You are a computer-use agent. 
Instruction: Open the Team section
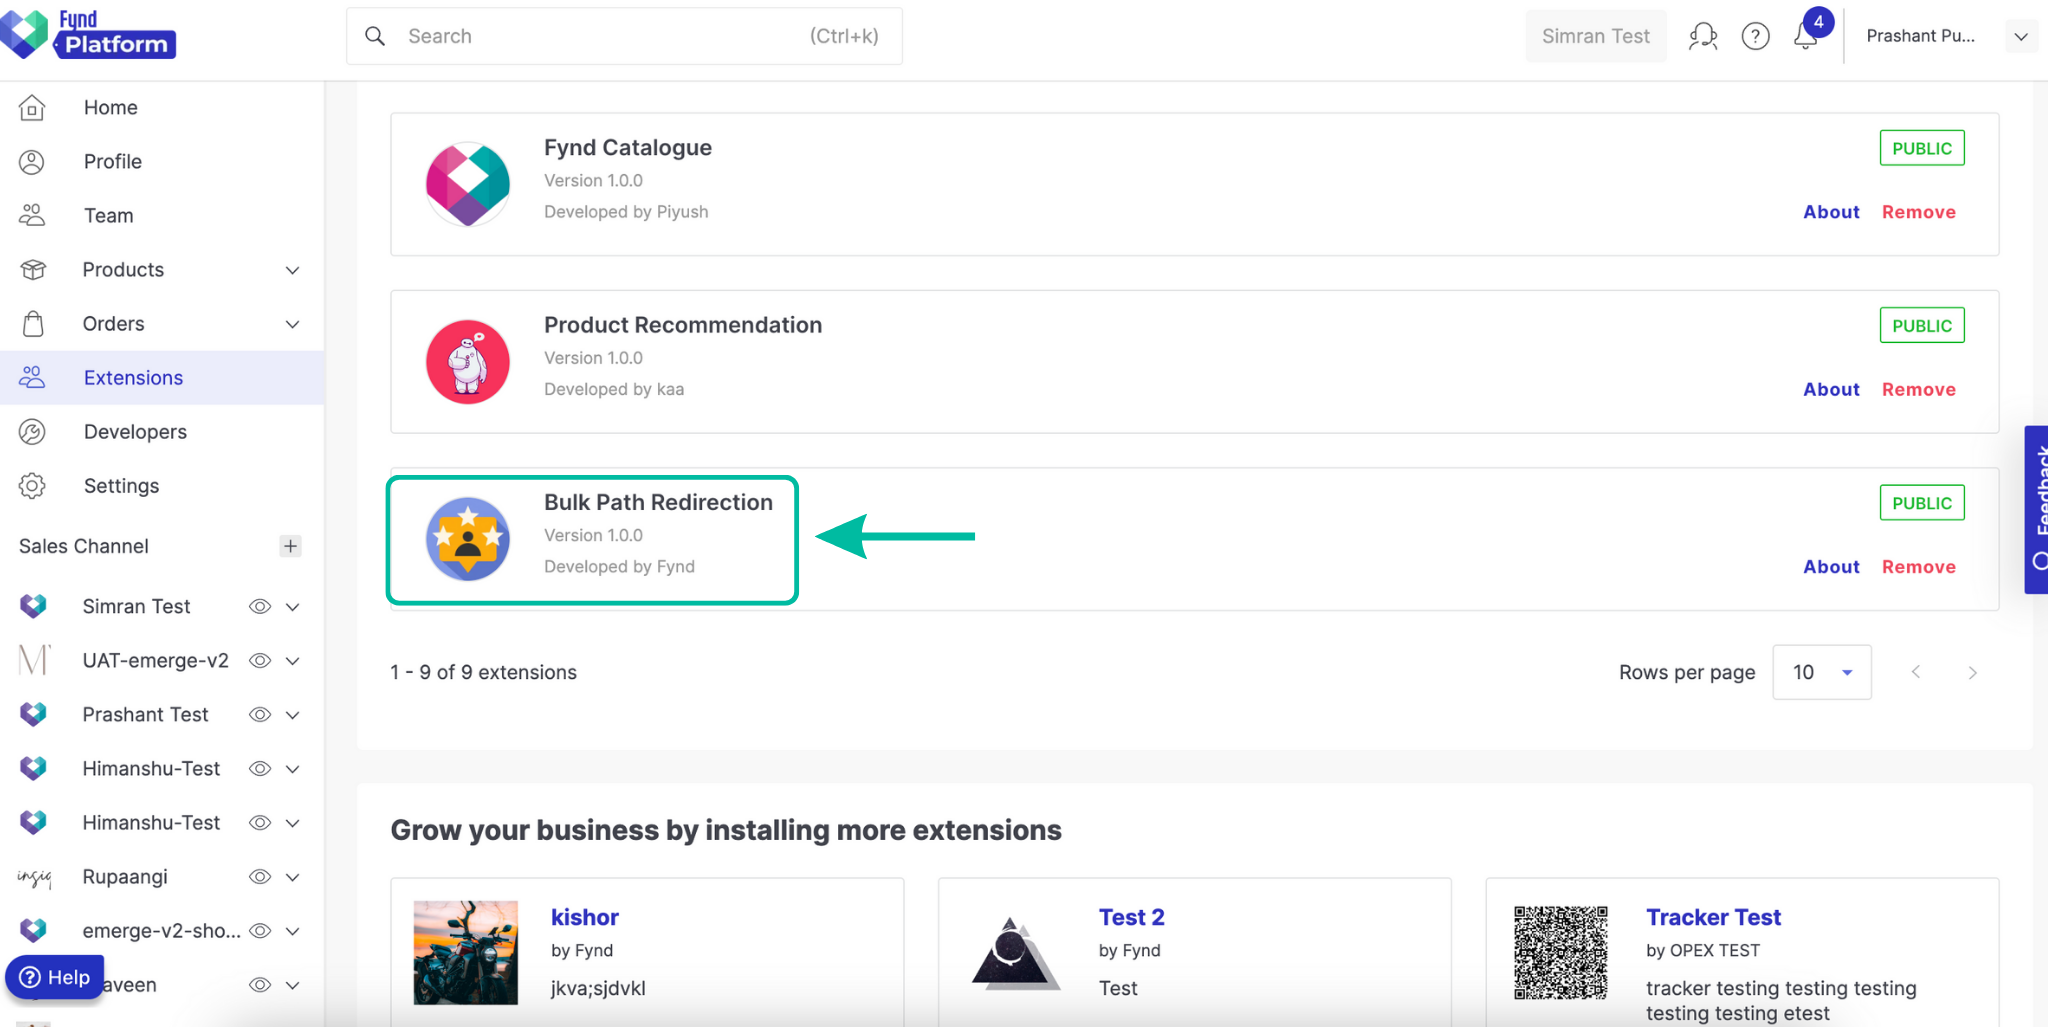pos(107,215)
